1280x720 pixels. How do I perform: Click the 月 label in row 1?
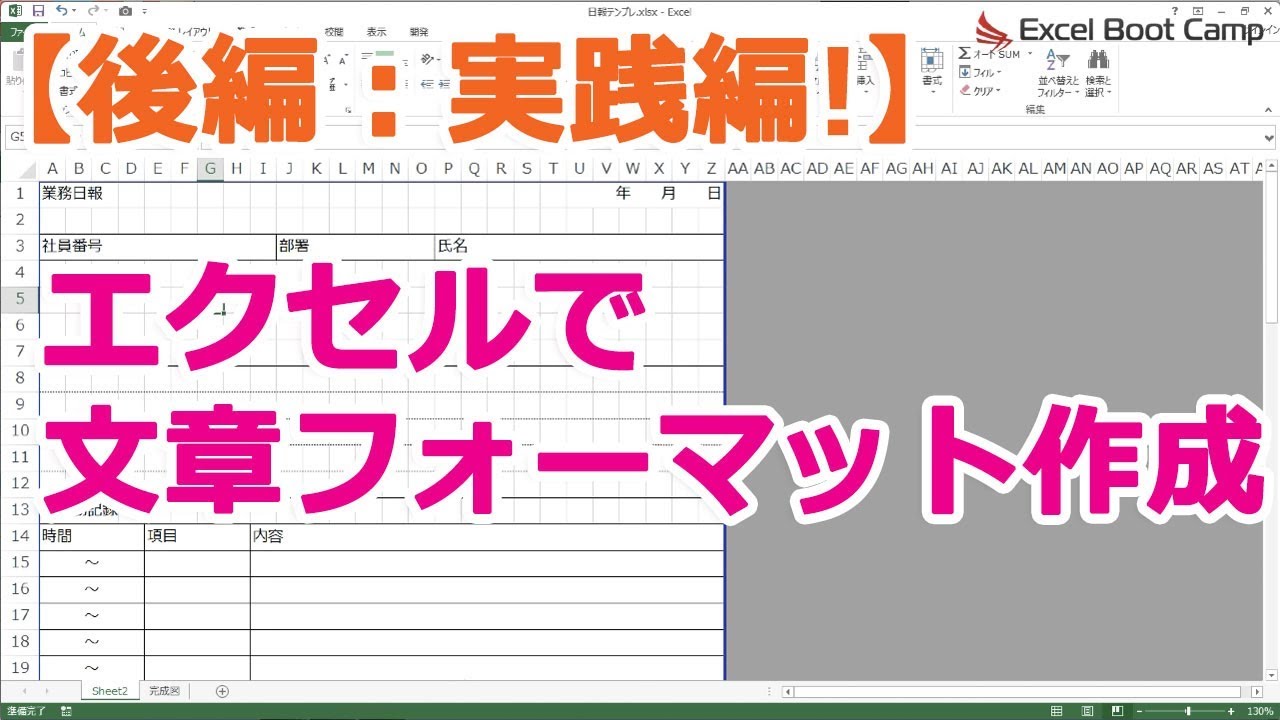(x=668, y=193)
